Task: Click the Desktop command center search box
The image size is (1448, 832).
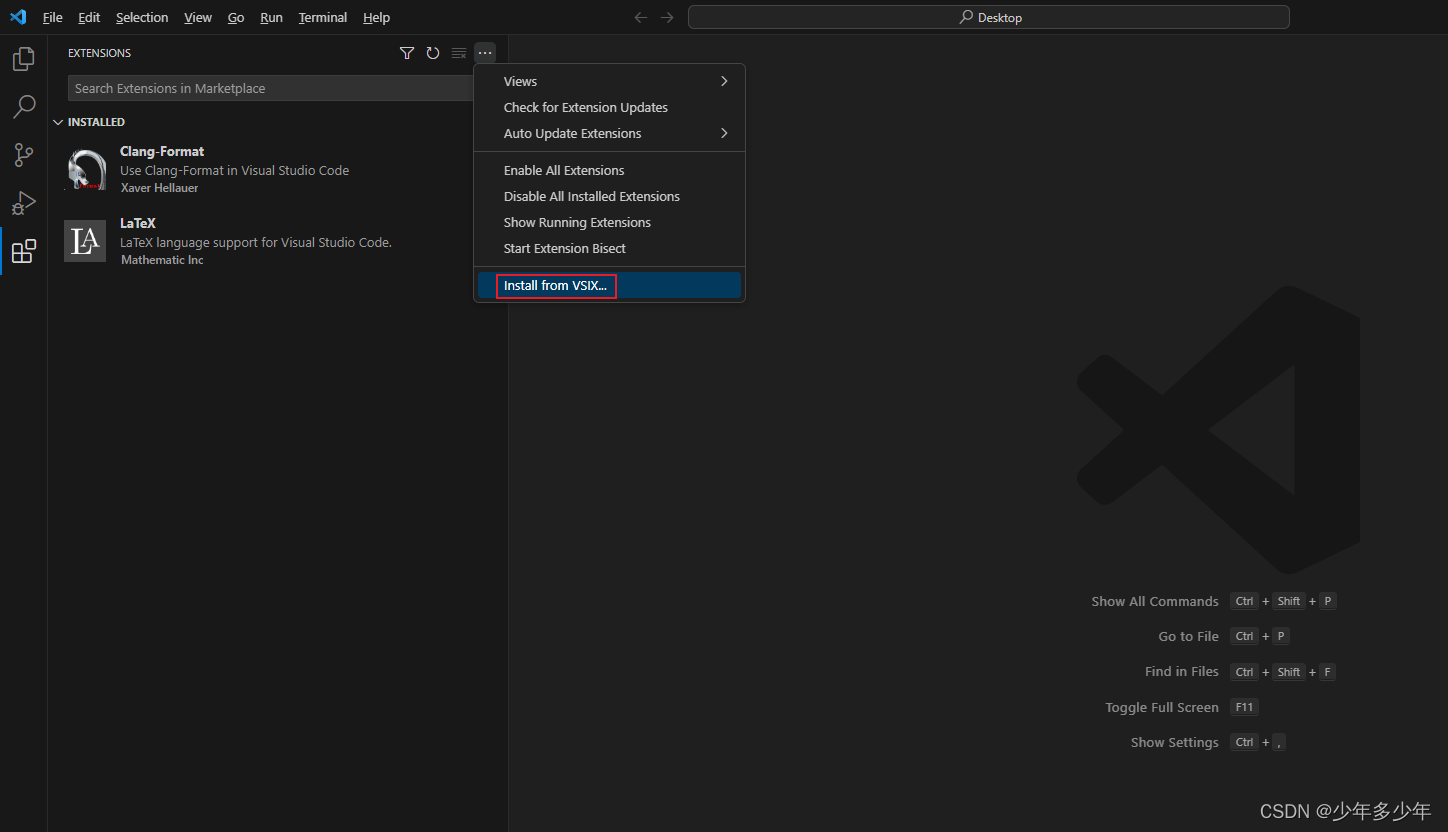Action: click(x=989, y=17)
